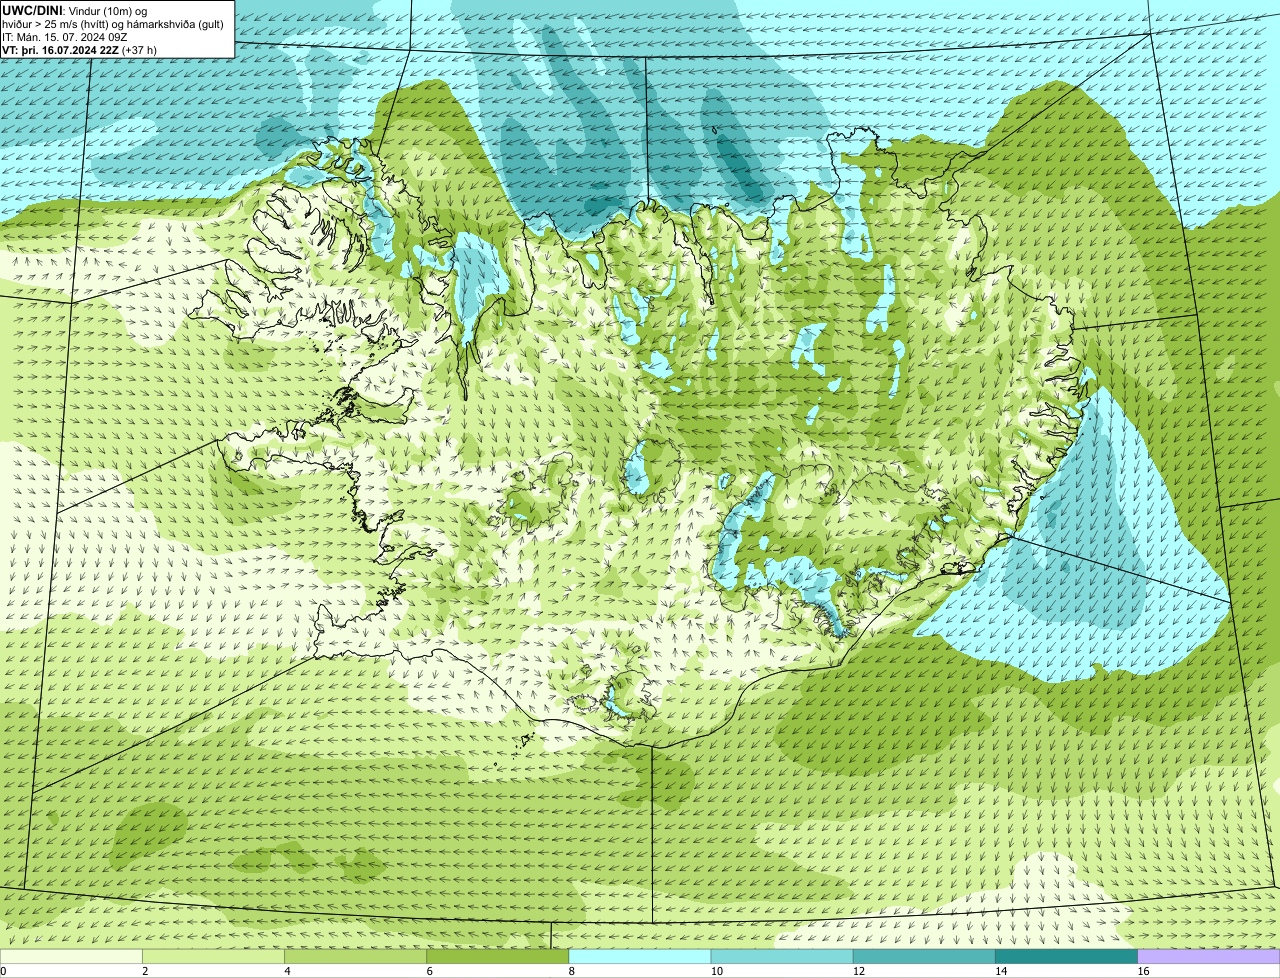Select the 14–16 m/s dark teal swatch
Image resolution: width=1280 pixels, height=978 pixels.
point(1067,957)
